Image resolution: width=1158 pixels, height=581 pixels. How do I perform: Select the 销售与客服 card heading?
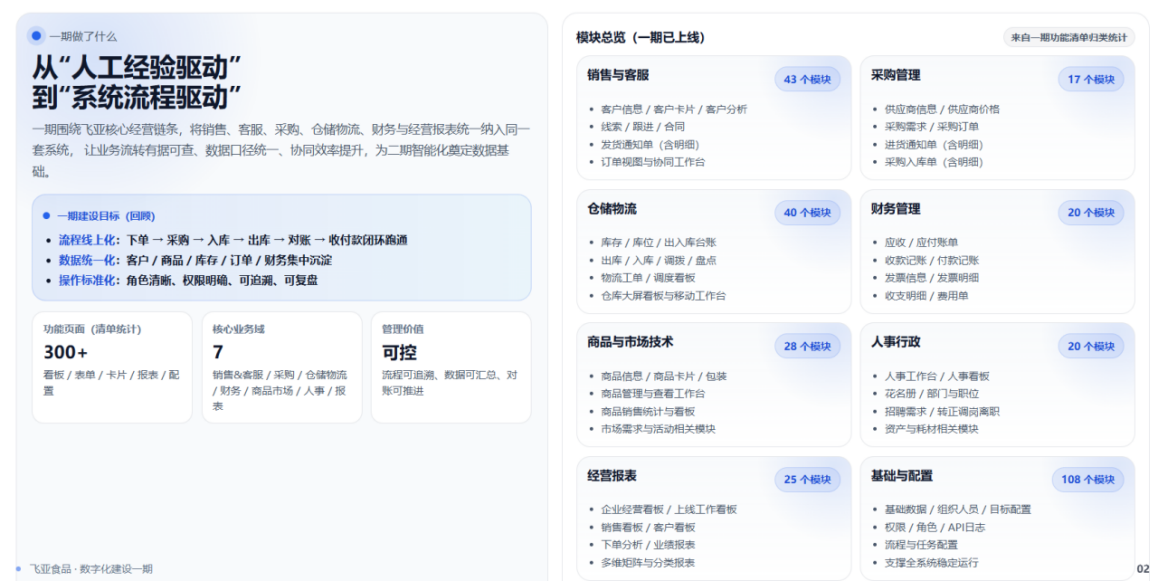pyautogui.click(x=618, y=75)
